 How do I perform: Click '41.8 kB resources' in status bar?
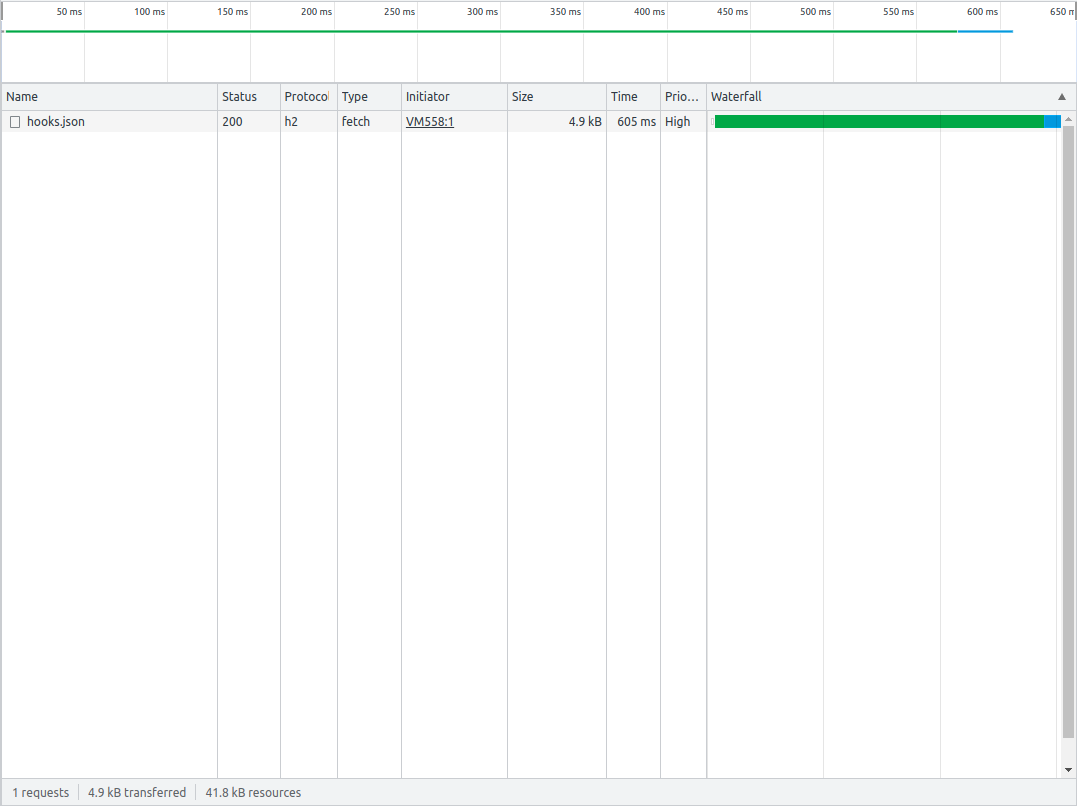(x=253, y=792)
